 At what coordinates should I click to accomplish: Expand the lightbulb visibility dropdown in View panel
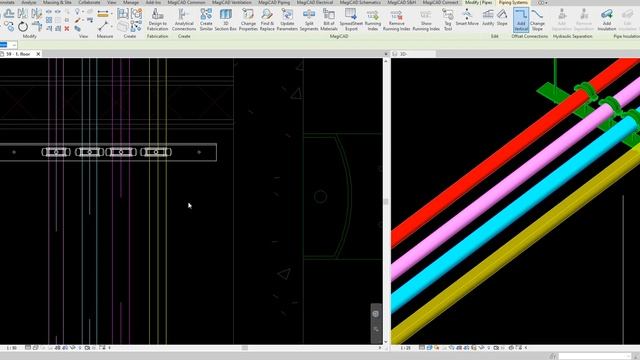(82, 12)
